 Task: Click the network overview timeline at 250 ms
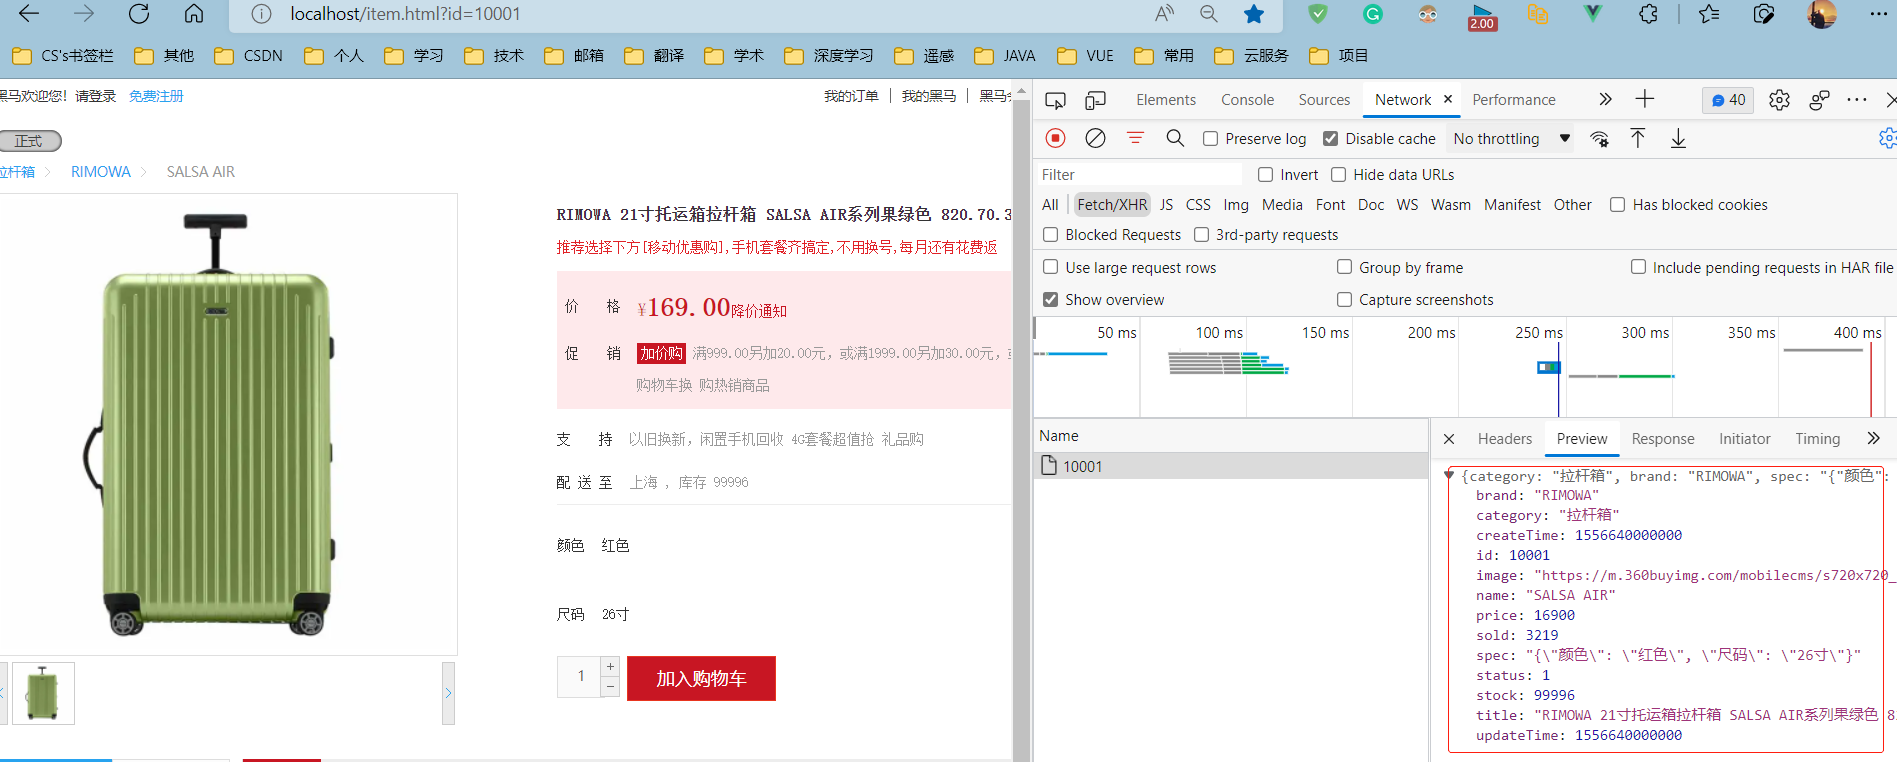[1539, 333]
